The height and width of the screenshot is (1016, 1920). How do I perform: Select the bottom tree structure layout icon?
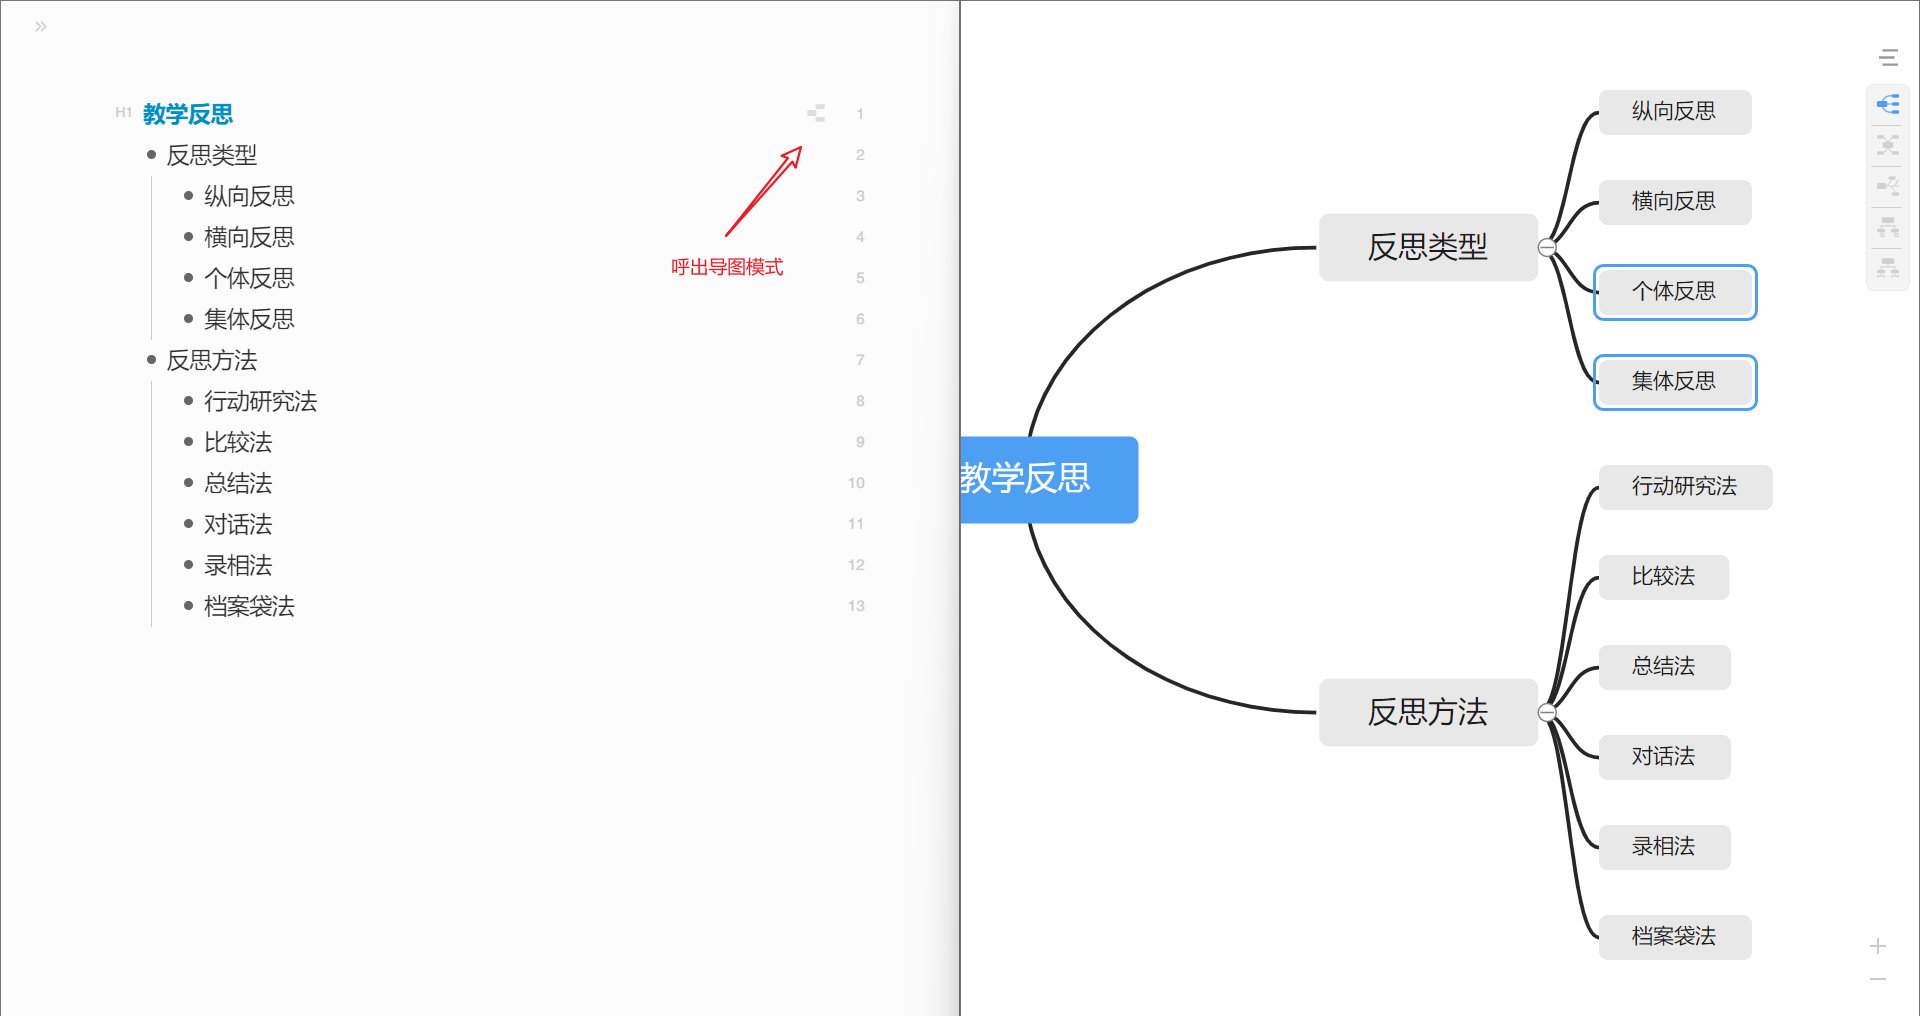click(1889, 268)
